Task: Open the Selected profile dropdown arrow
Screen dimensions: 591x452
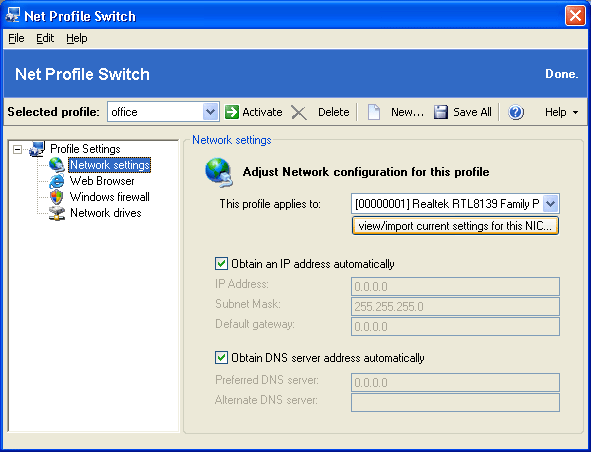Action: coord(210,112)
